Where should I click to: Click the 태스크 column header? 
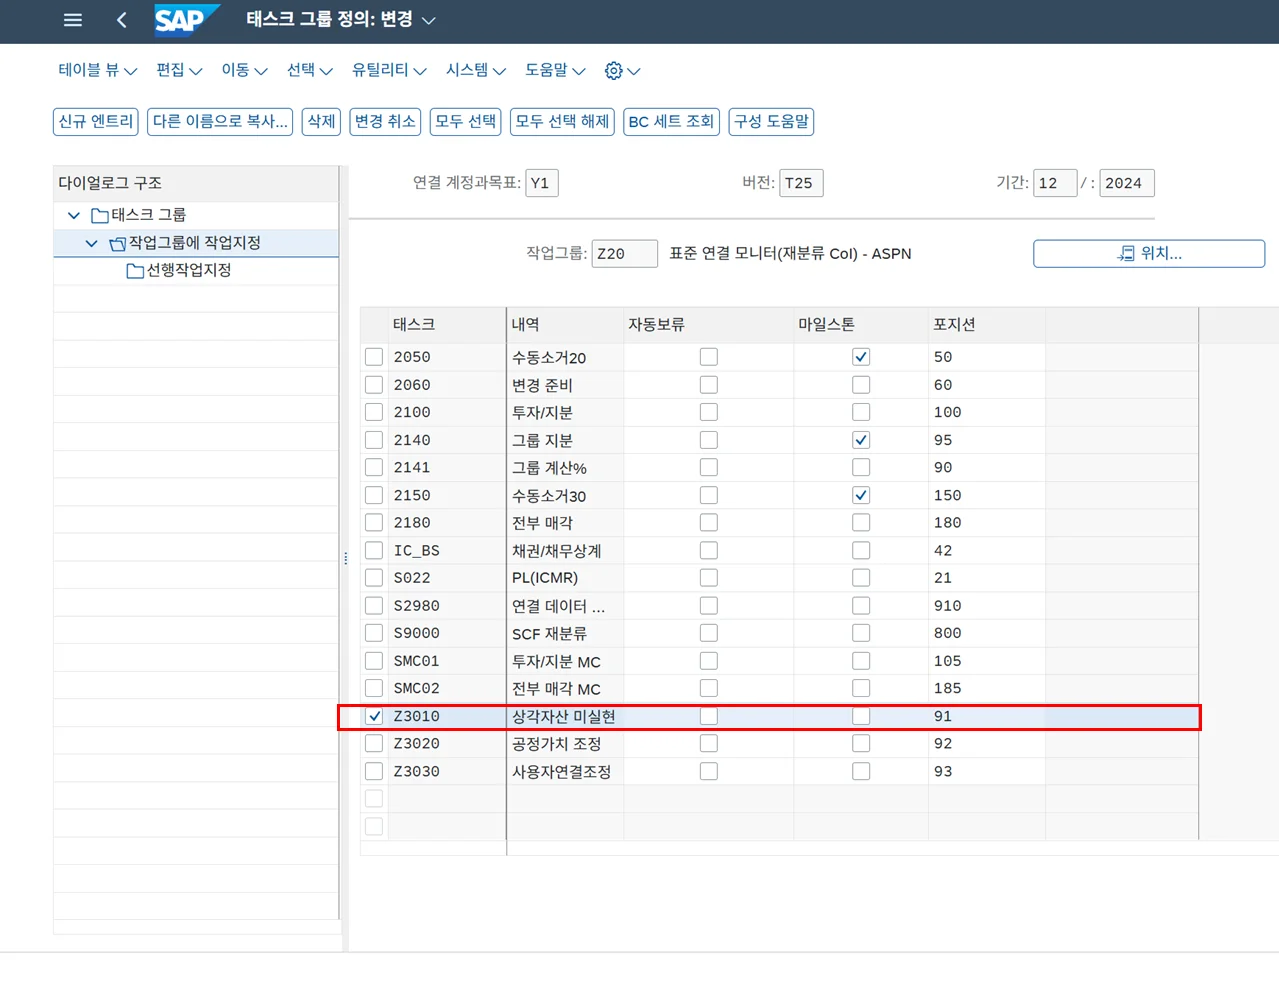(414, 324)
